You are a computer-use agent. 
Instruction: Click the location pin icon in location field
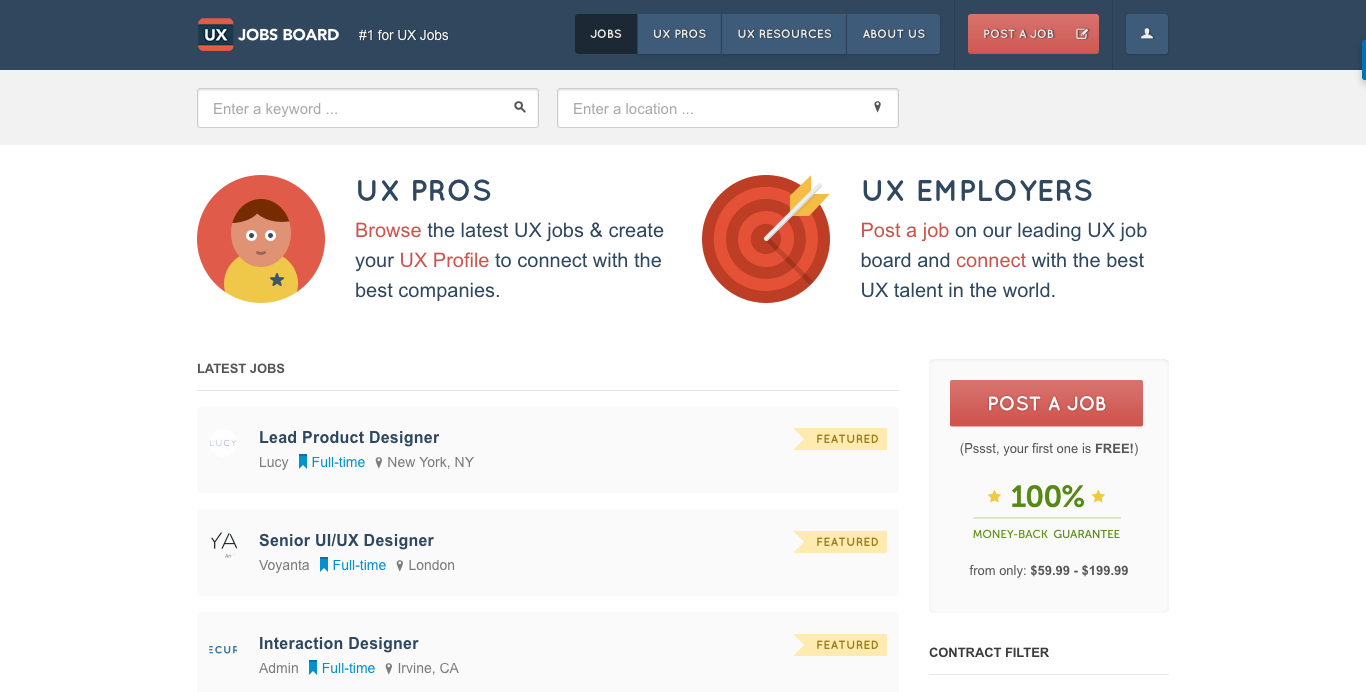(x=877, y=107)
